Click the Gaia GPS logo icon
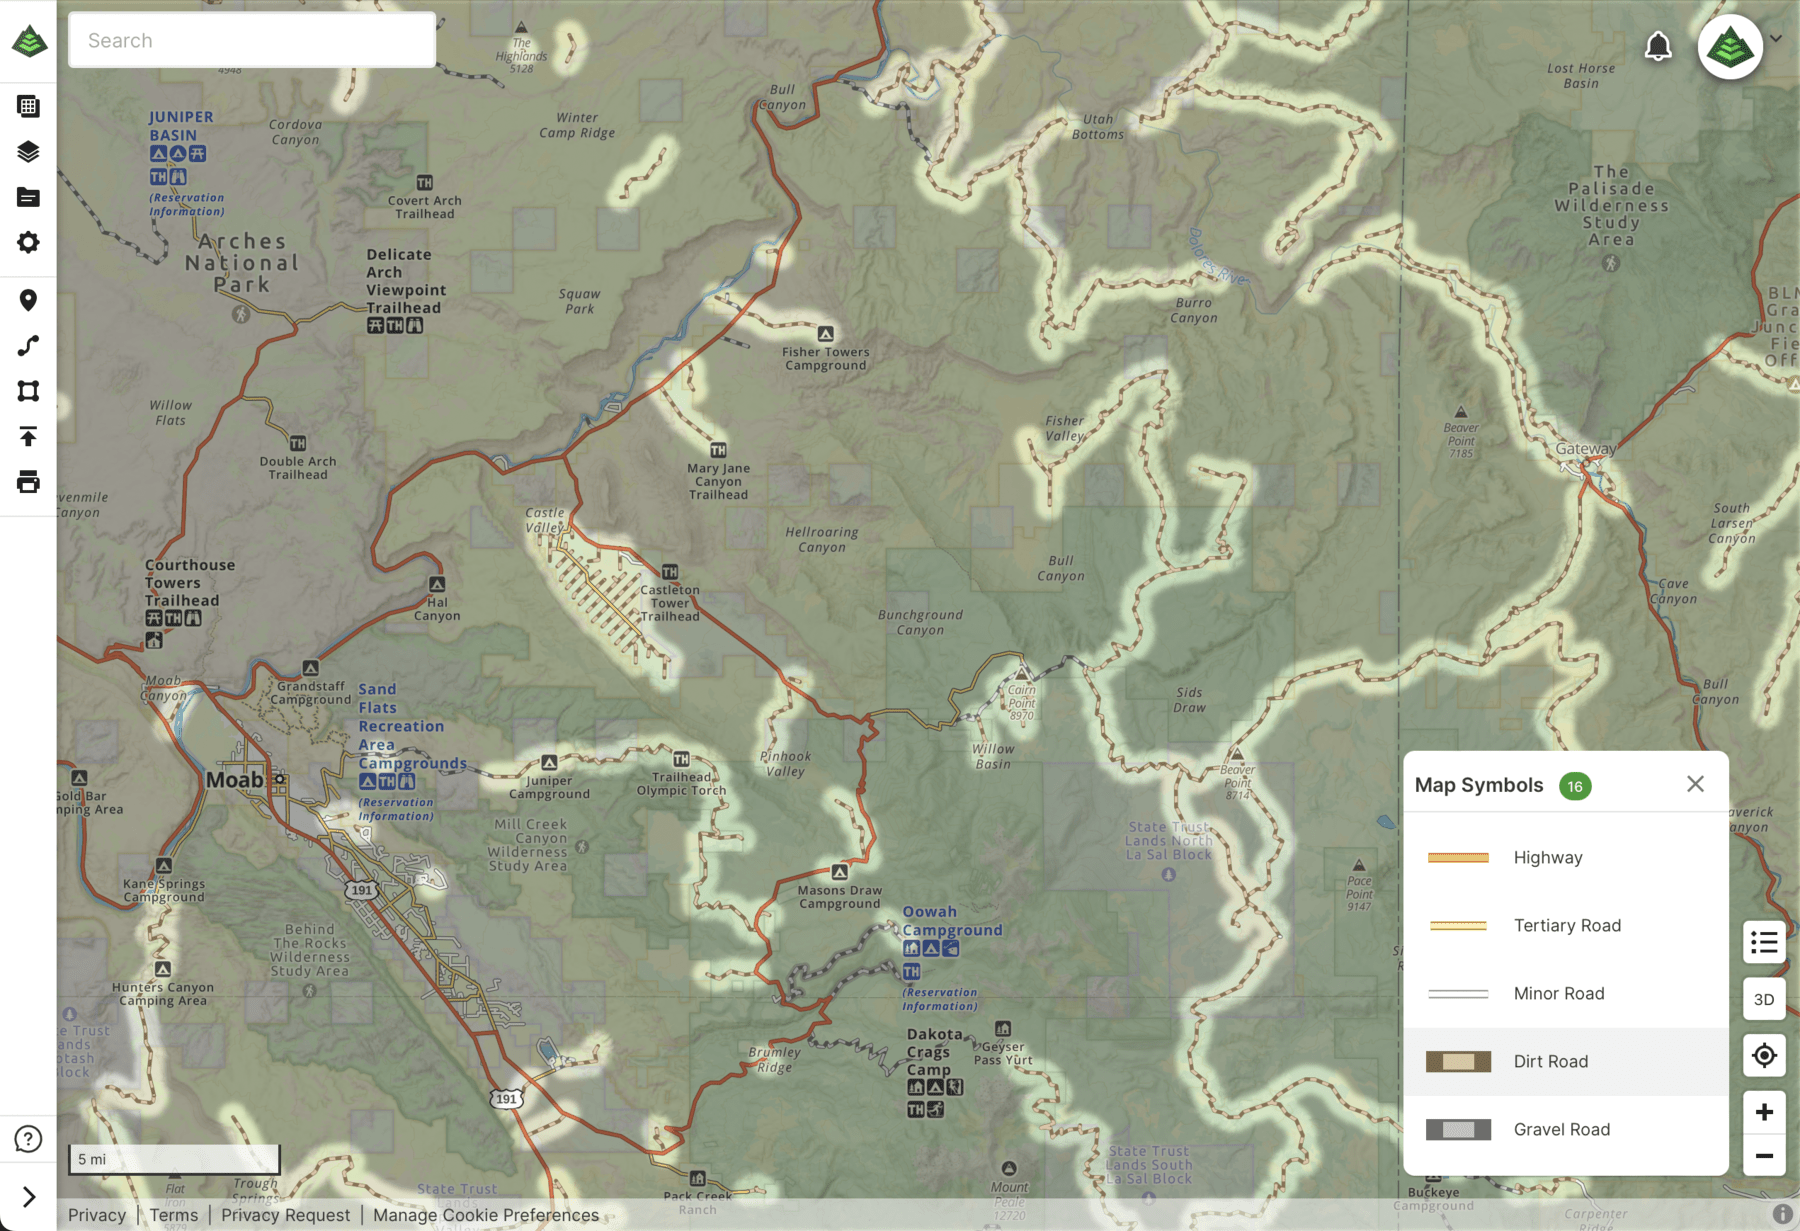Image resolution: width=1800 pixels, height=1231 pixels. (29, 41)
